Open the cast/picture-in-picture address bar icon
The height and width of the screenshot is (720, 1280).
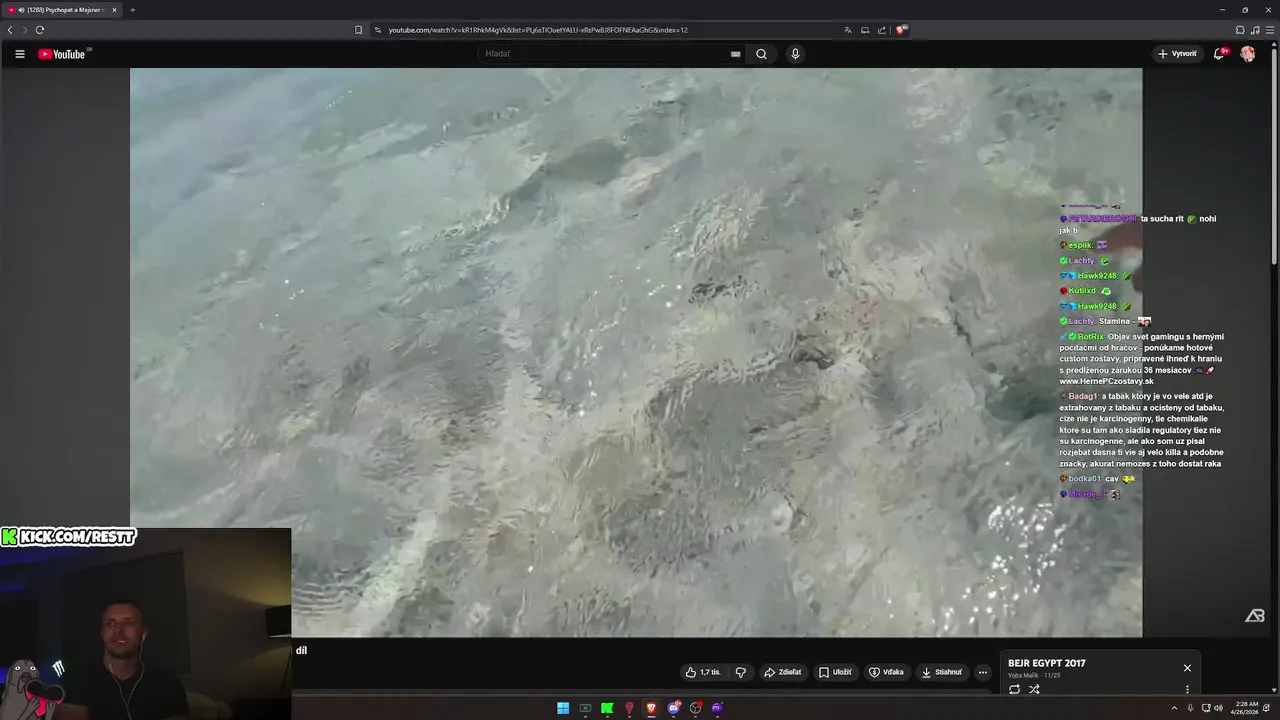tap(865, 30)
